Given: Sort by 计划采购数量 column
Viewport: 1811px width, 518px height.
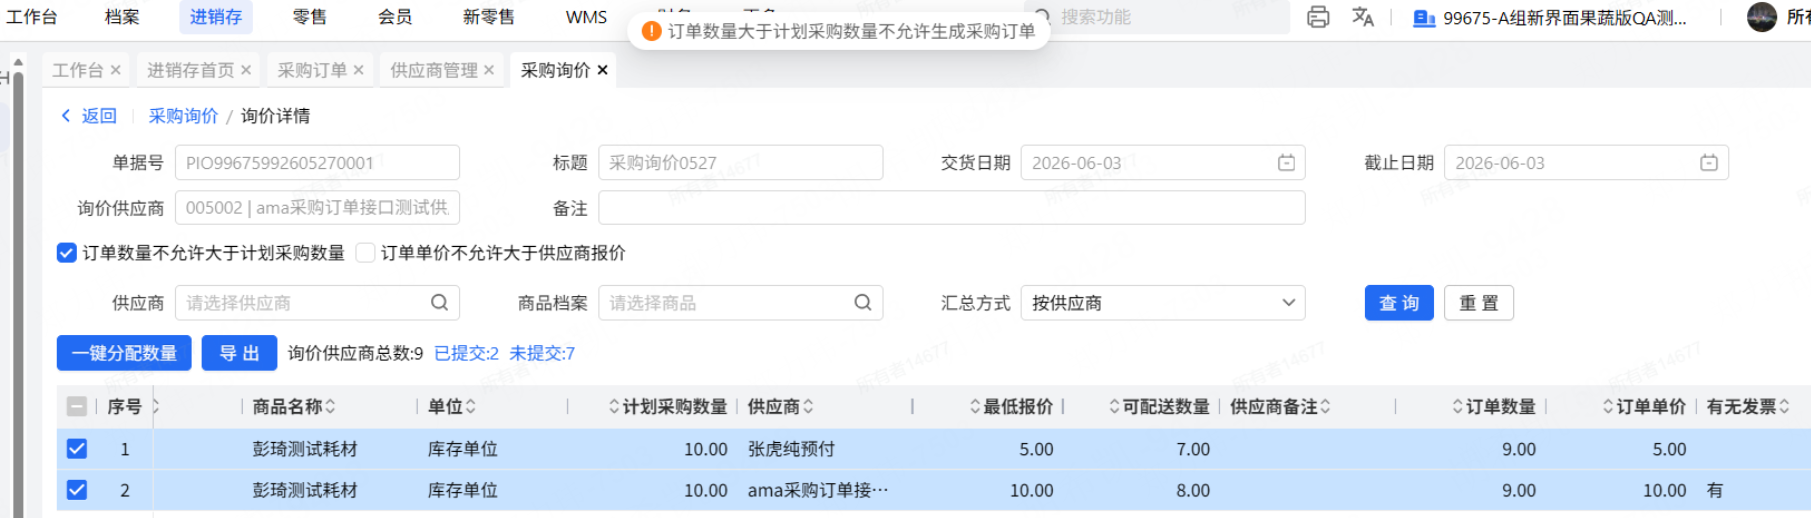Looking at the screenshot, I should pos(668,406).
